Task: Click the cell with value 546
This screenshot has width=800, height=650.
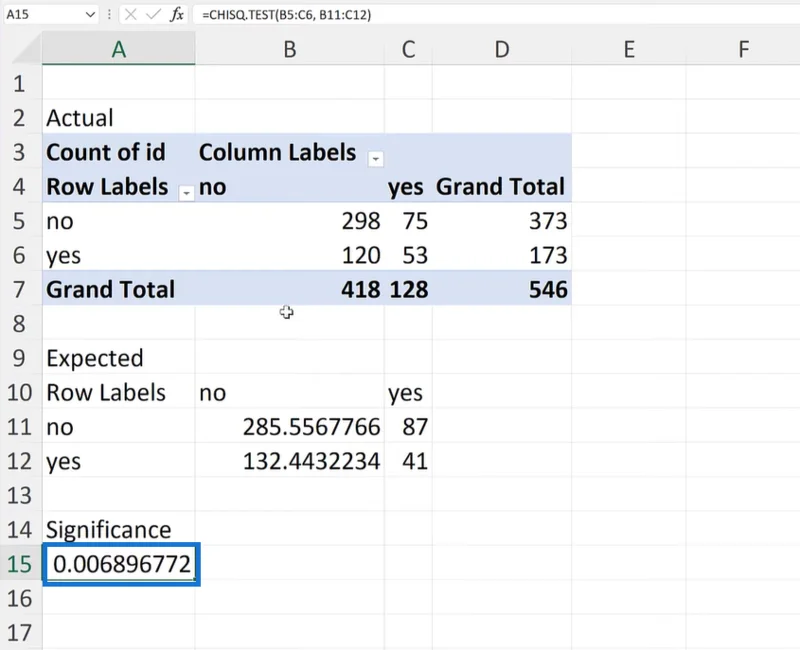Action: click(502, 289)
